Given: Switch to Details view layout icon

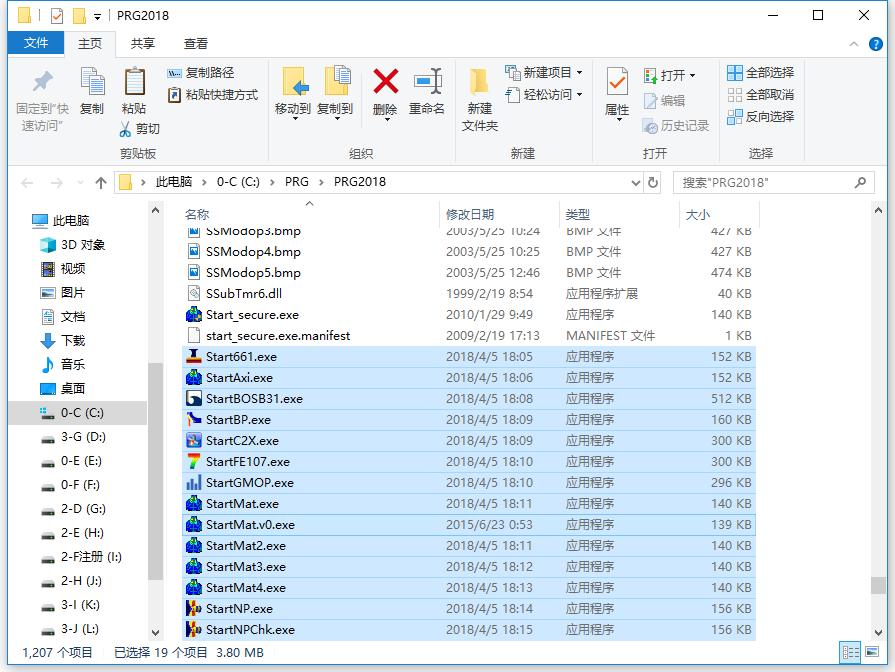Looking at the screenshot, I should click(850, 652).
